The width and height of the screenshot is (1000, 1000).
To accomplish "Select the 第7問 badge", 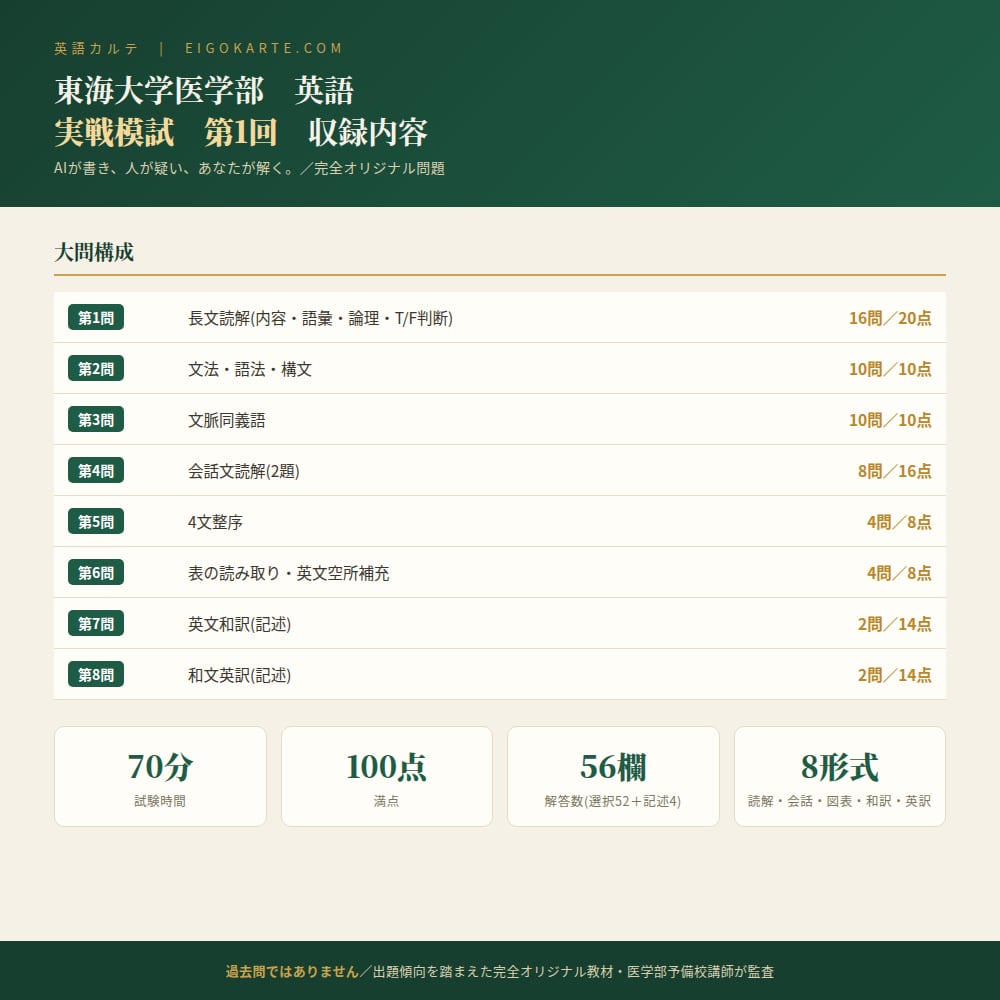I will (96, 624).
